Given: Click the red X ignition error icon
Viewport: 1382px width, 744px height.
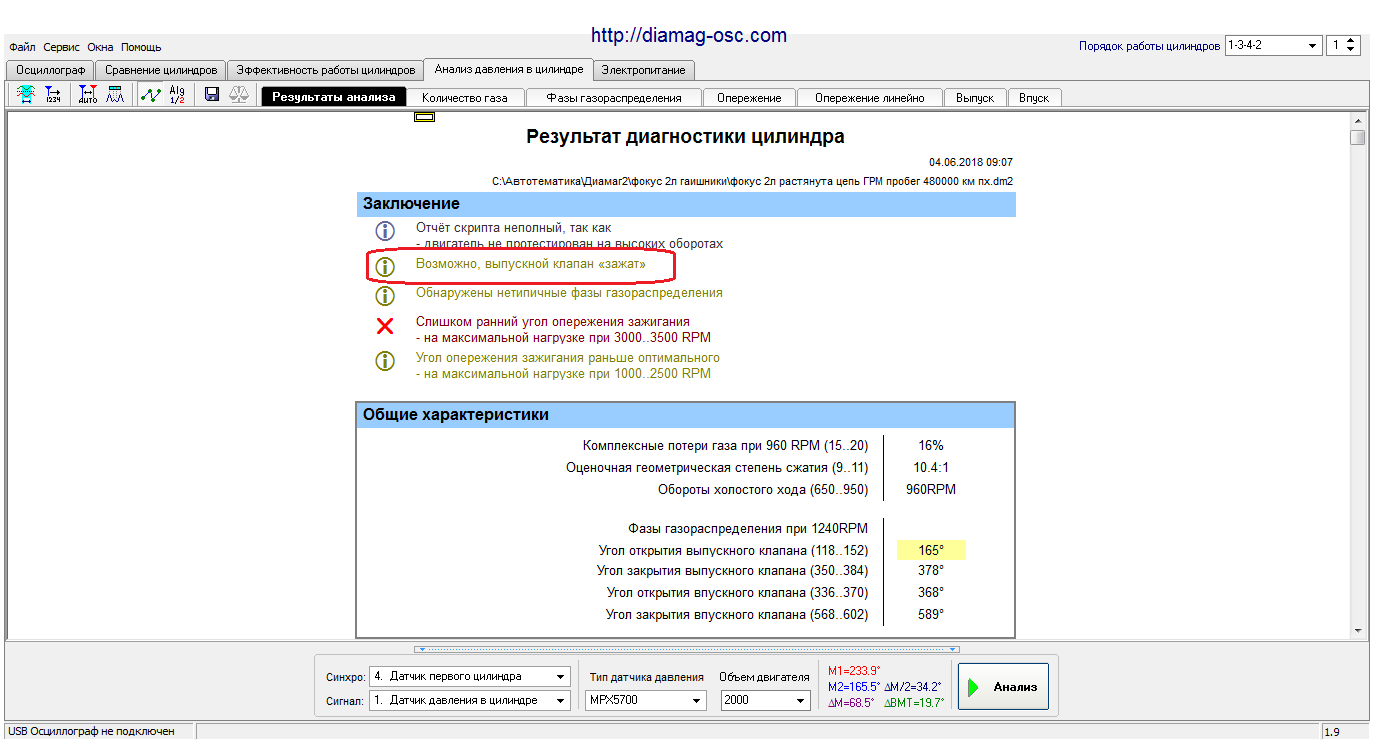Looking at the screenshot, I should pyautogui.click(x=385, y=325).
